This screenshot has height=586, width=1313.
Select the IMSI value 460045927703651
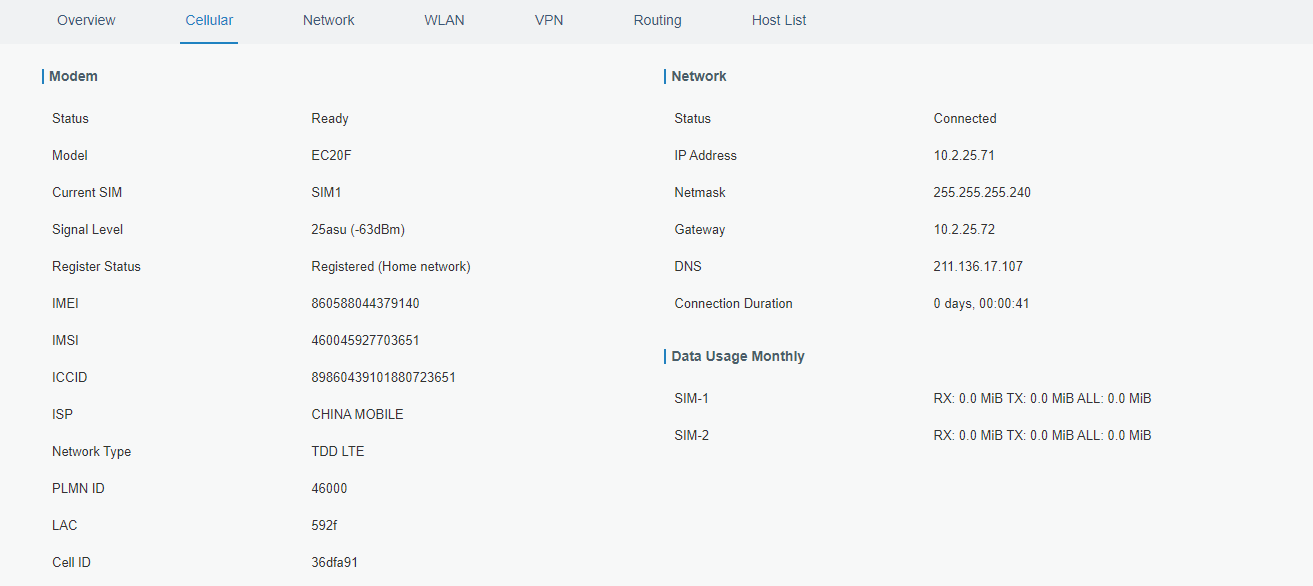365,340
